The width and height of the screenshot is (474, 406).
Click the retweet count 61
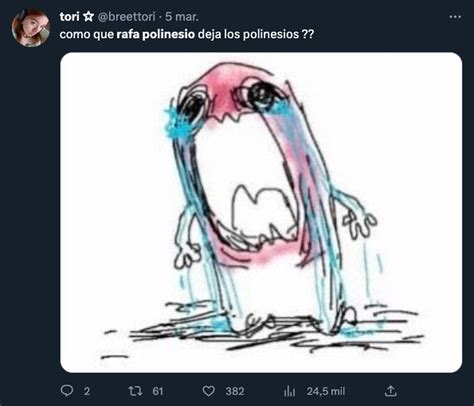pos(158,391)
